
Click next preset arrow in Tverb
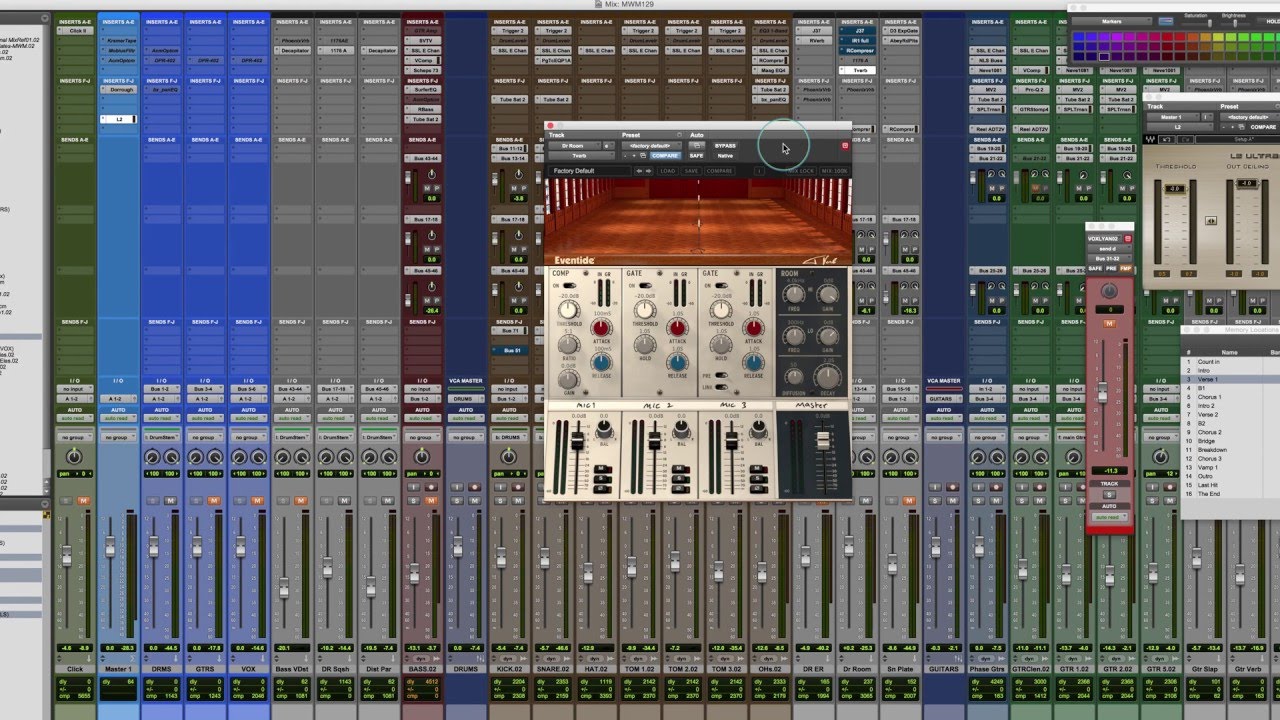pyautogui.click(x=648, y=171)
